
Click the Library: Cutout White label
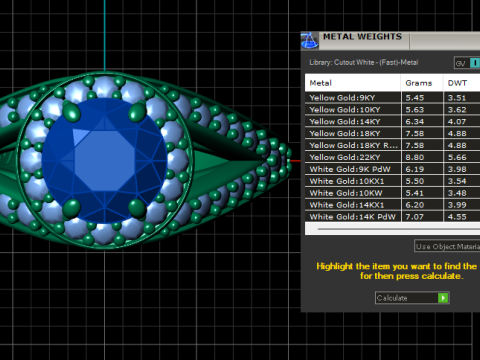[x=364, y=62]
